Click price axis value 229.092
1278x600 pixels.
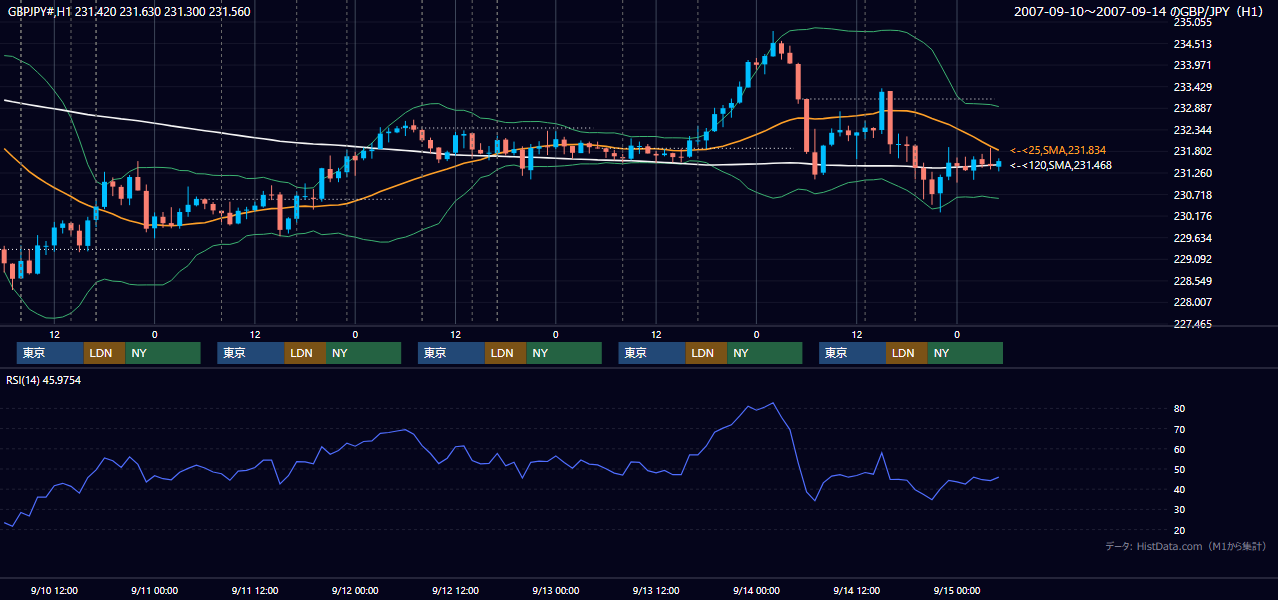click(1192, 259)
